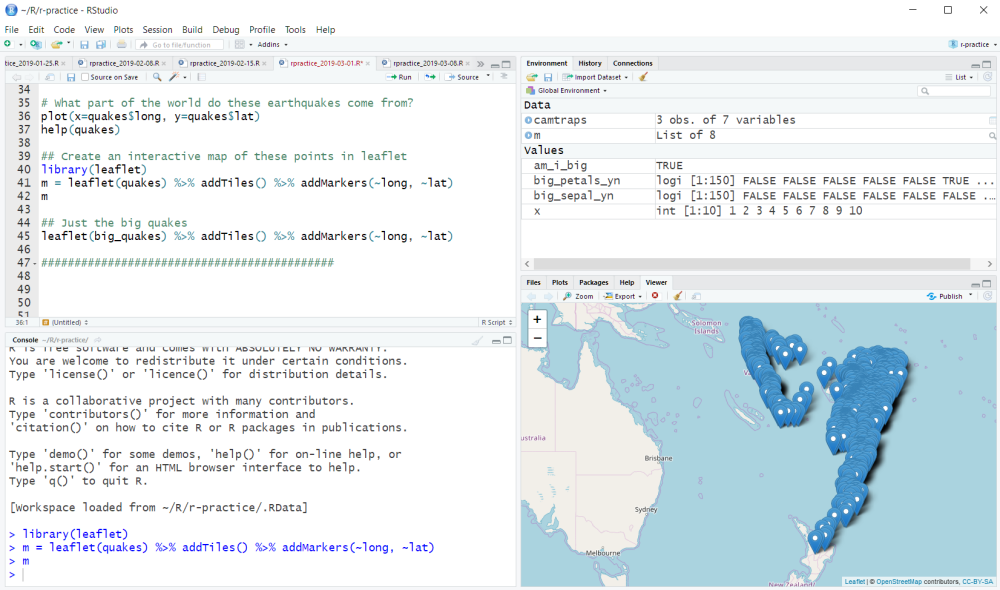Click the Print icon in main toolbar
Image resolution: width=1000 pixels, height=590 pixels.
tap(121, 45)
